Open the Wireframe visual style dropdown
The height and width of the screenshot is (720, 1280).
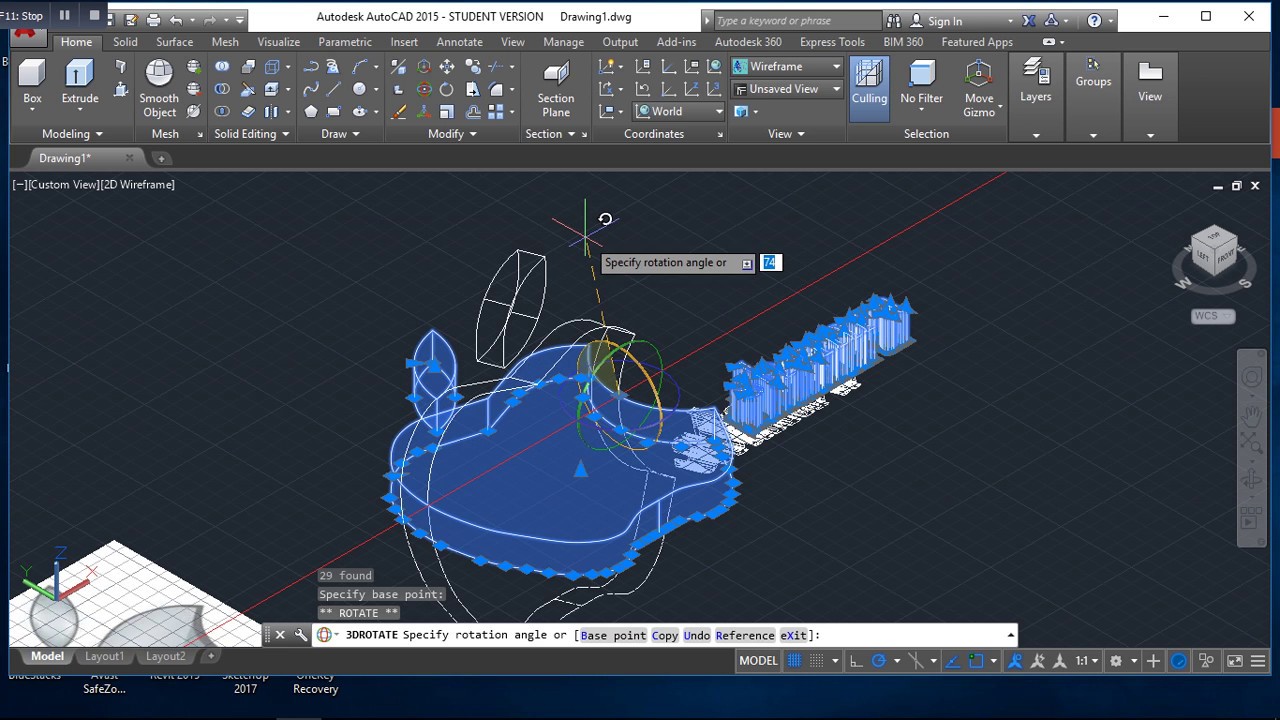788,67
